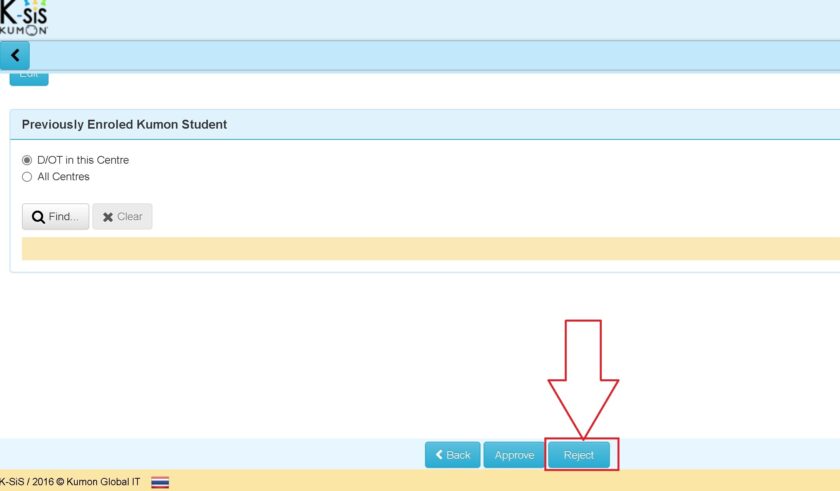Click the "All Centres" label text
Screen dimensions: 840x491
click(x=63, y=177)
